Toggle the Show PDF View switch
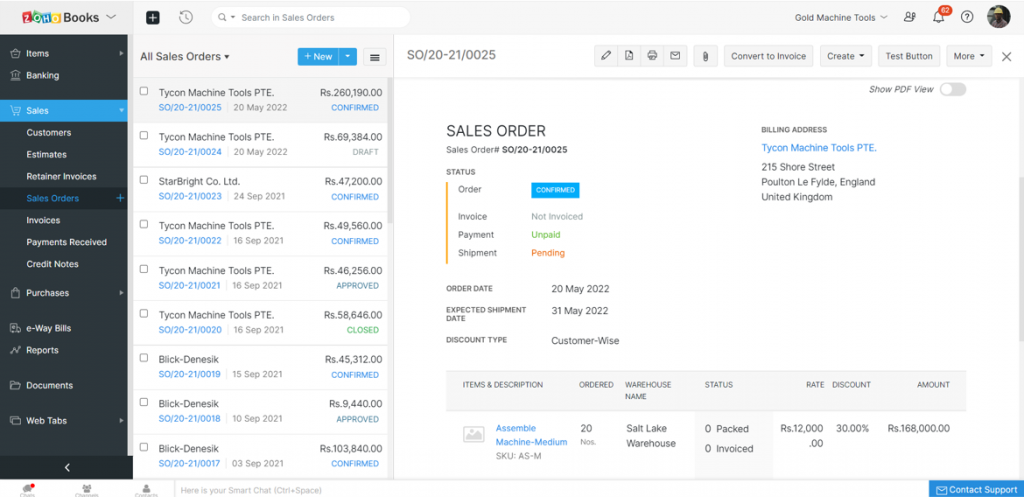This screenshot has height=497, width=1024. tap(953, 89)
